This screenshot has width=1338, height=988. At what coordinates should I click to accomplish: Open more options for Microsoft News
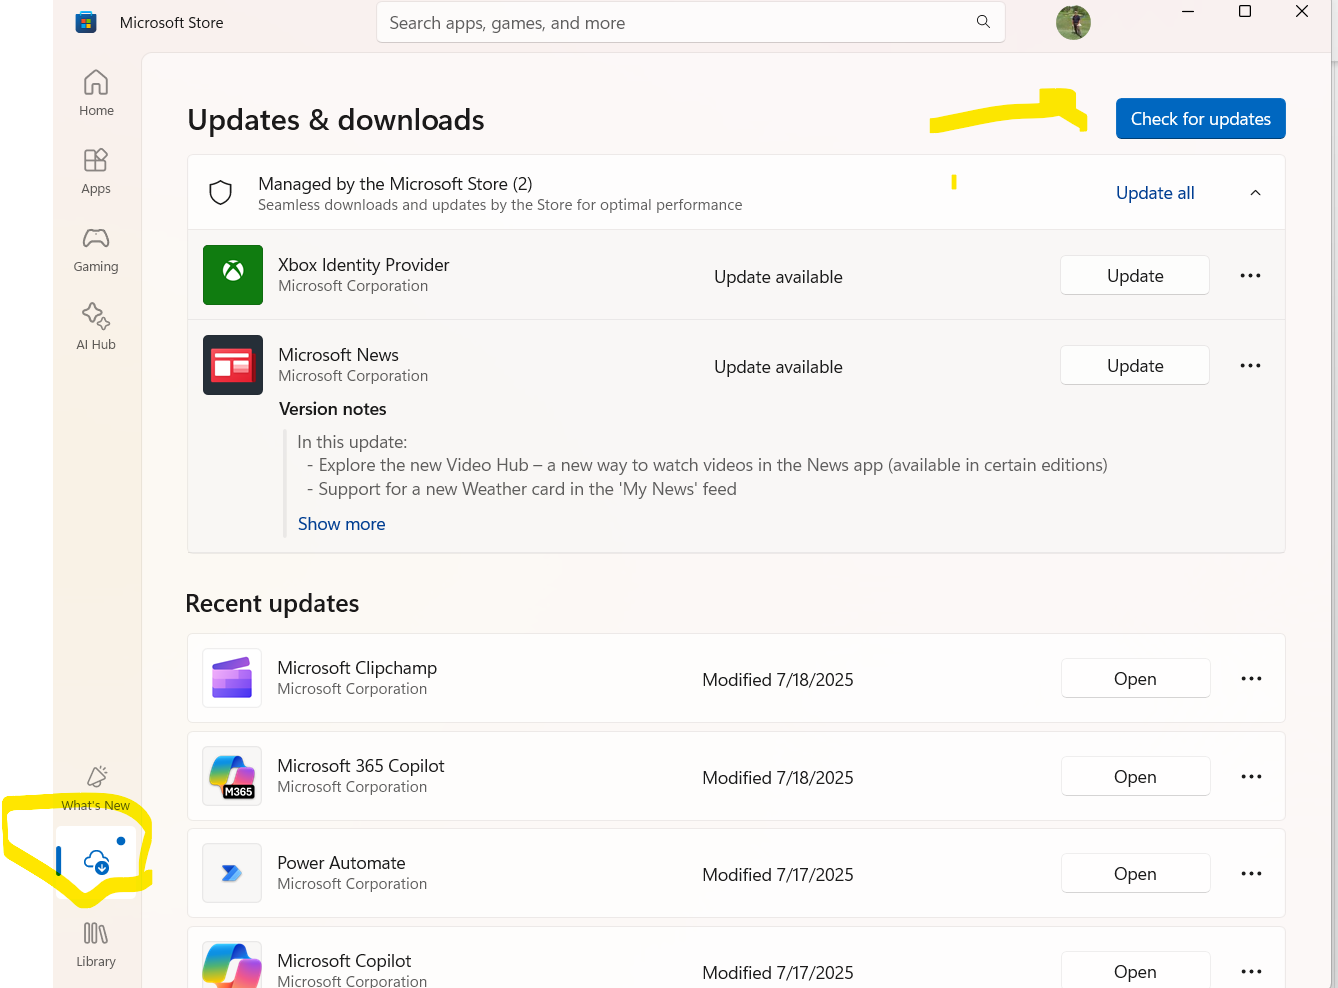click(1250, 365)
